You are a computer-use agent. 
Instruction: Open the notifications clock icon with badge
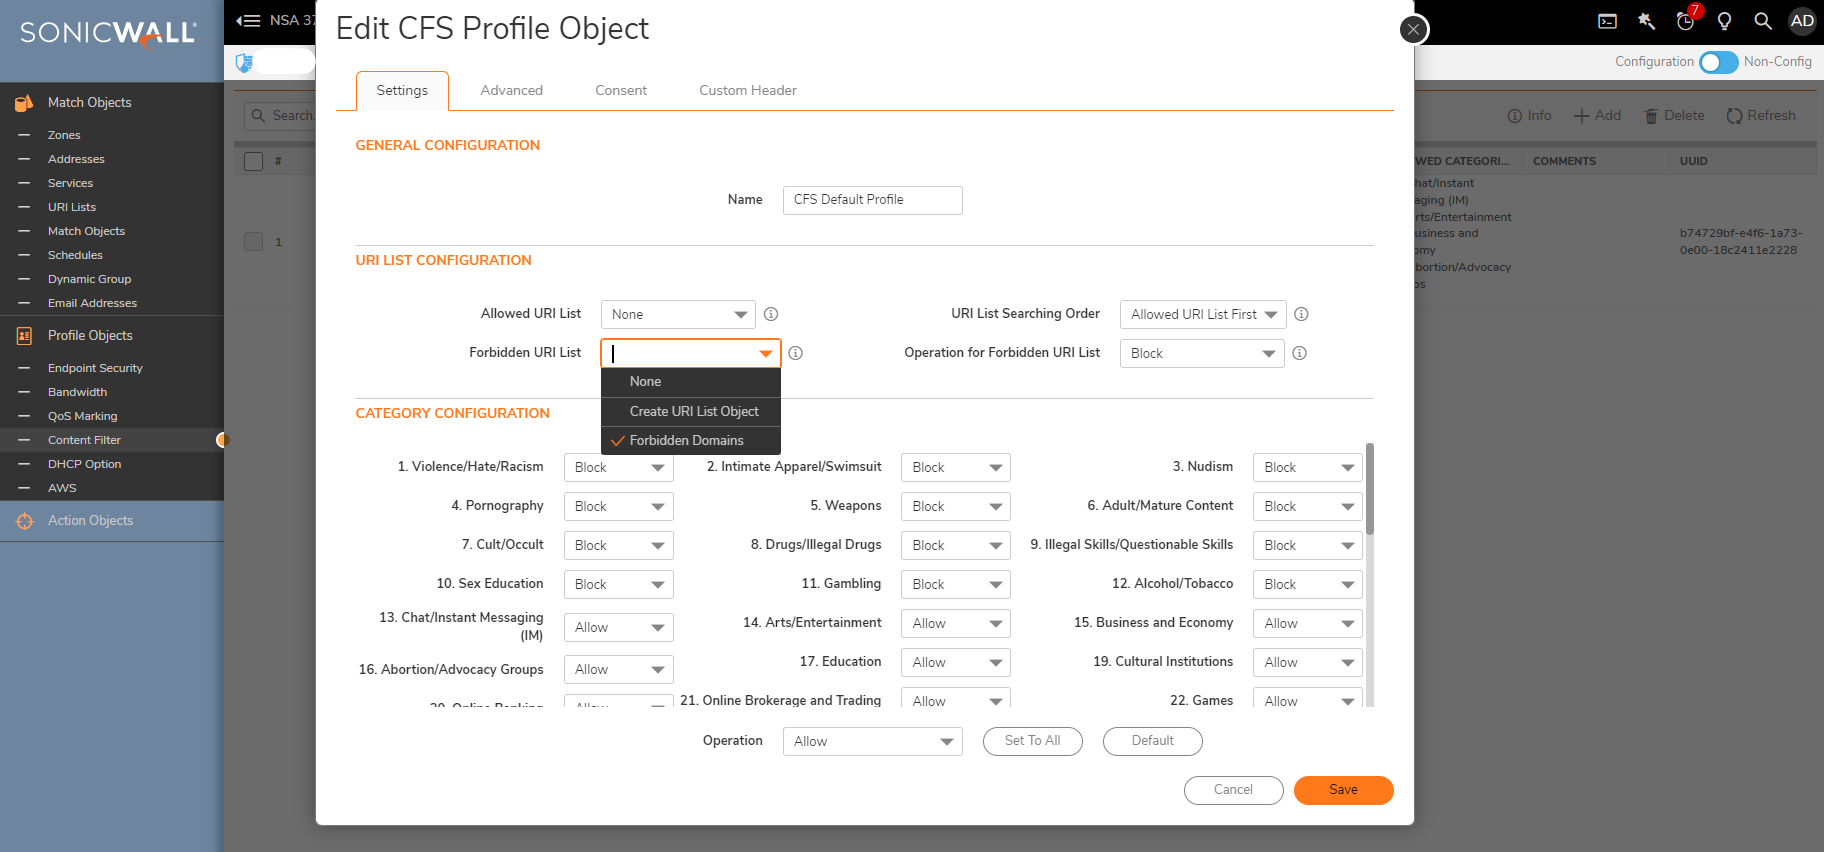pos(1686,21)
